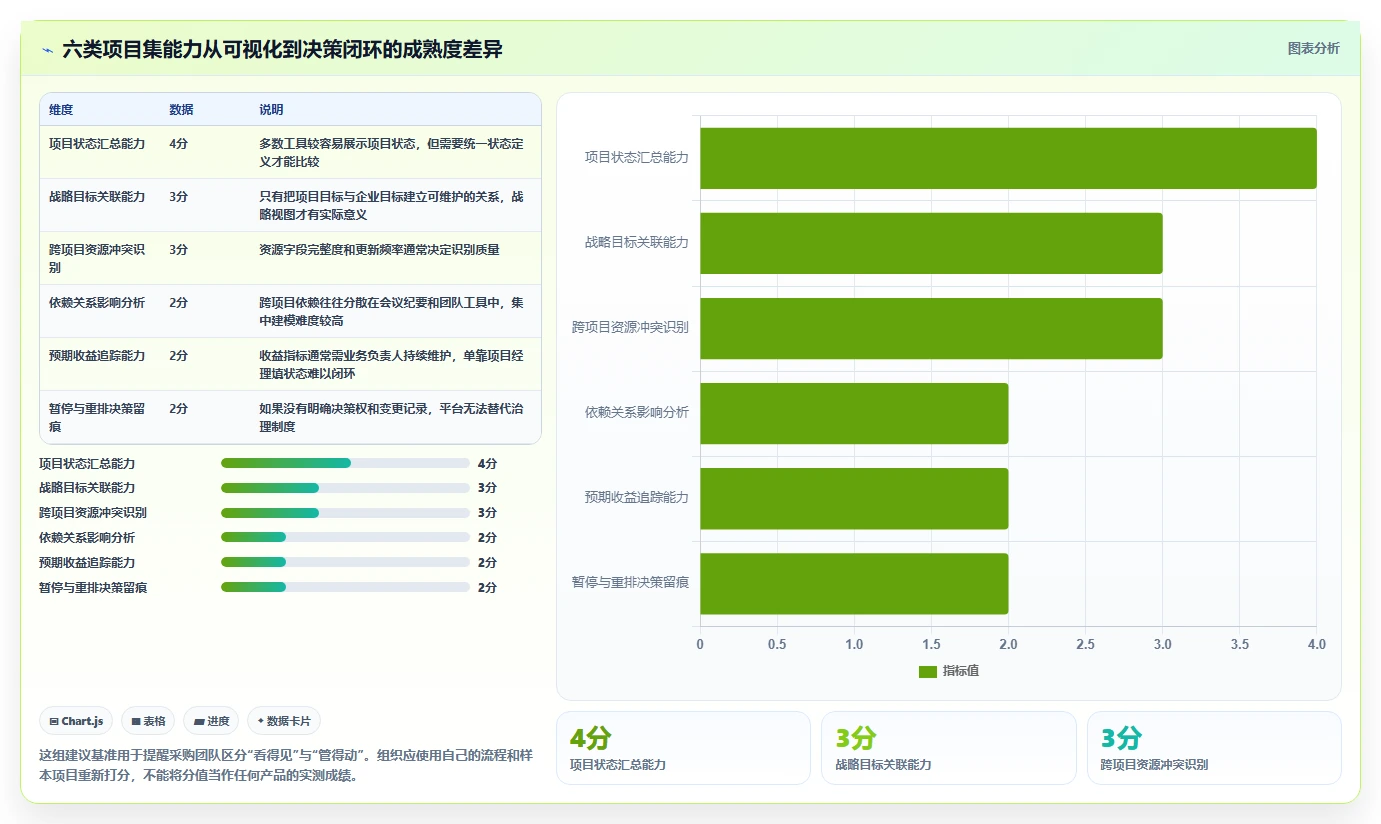The image size is (1381, 824).
Task: Open the 3分 战略目标关联能力 data card
Action: pos(948,748)
